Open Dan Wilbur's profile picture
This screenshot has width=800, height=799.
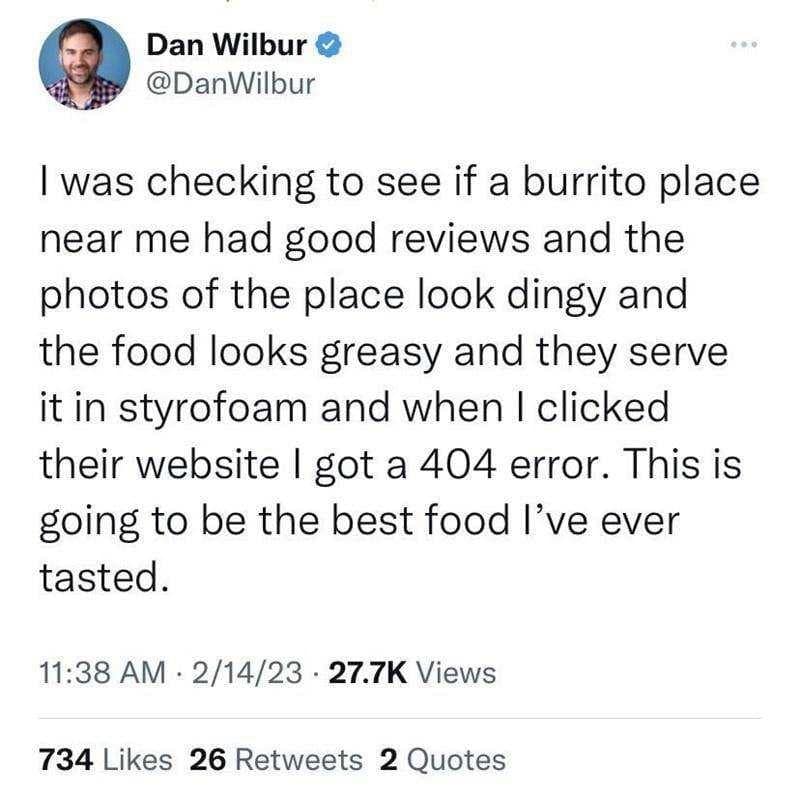[x=85, y=64]
